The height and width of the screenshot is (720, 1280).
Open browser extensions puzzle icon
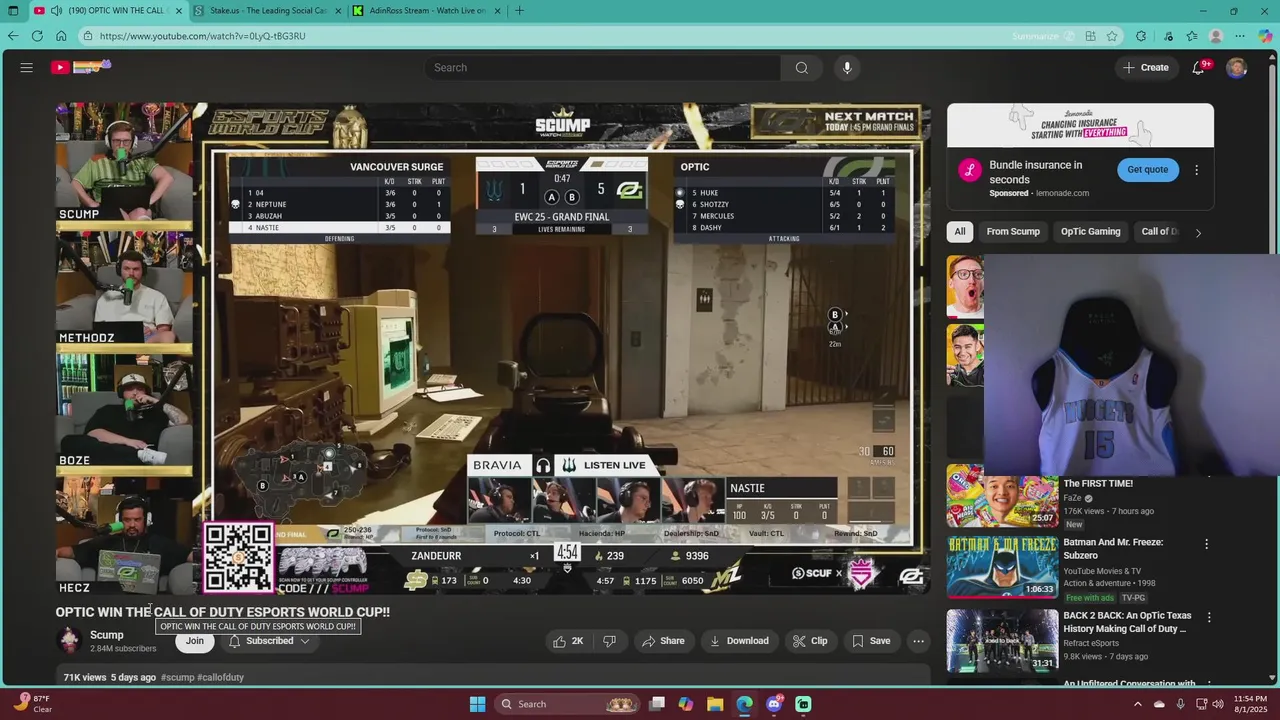1141,36
